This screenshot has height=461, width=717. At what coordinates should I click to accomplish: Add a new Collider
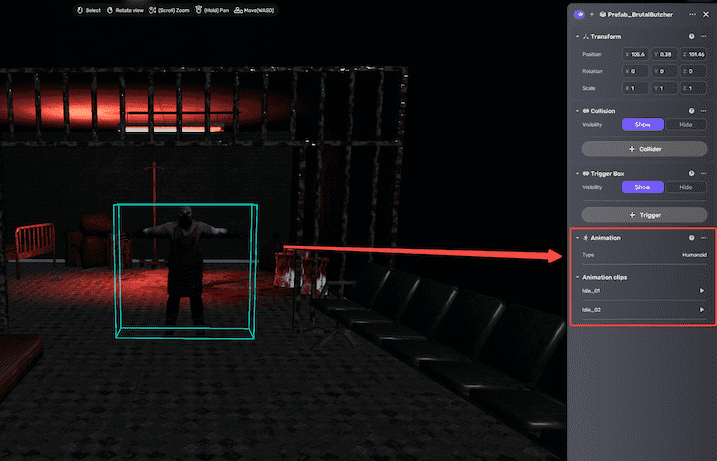643,148
